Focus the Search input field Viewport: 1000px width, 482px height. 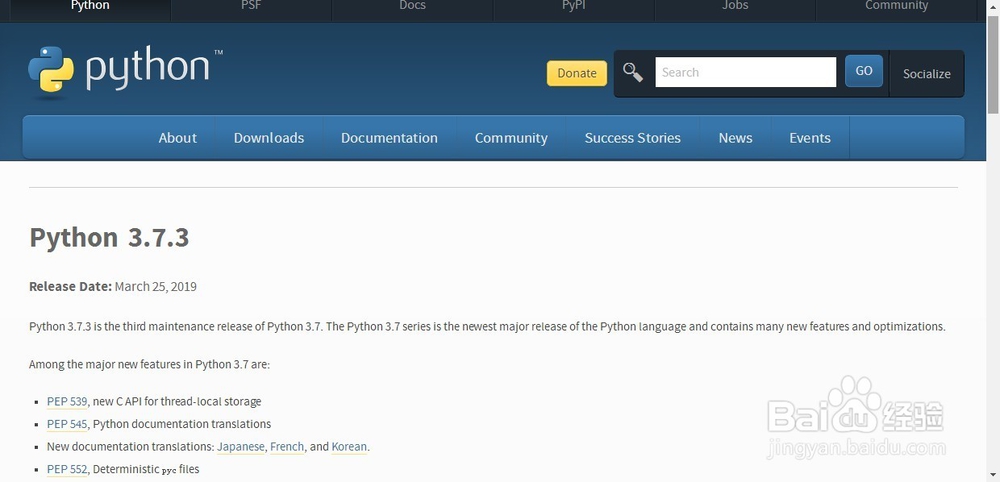[746, 72]
